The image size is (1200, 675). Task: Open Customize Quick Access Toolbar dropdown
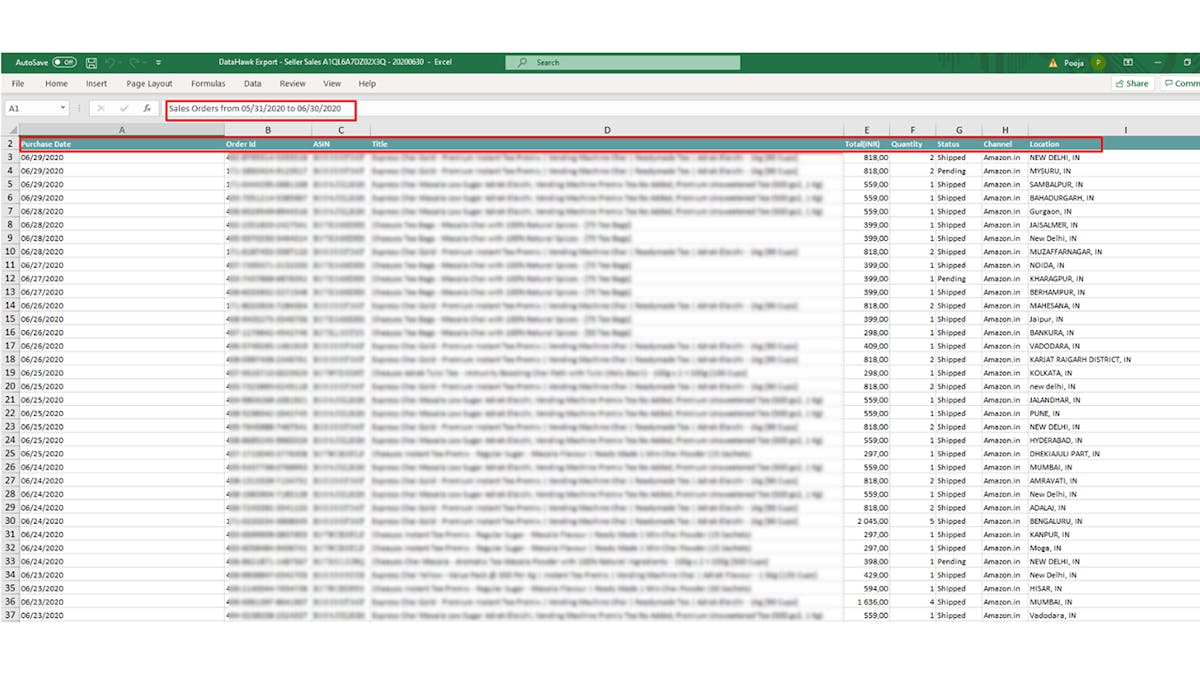159,62
